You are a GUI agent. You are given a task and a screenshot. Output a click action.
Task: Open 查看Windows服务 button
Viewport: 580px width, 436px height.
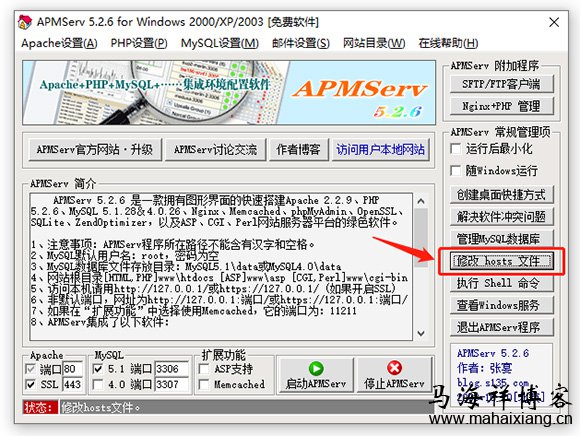click(x=502, y=305)
